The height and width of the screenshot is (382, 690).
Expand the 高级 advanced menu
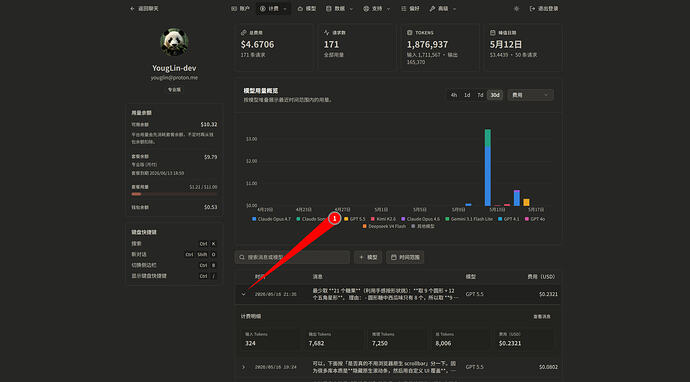(443, 8)
